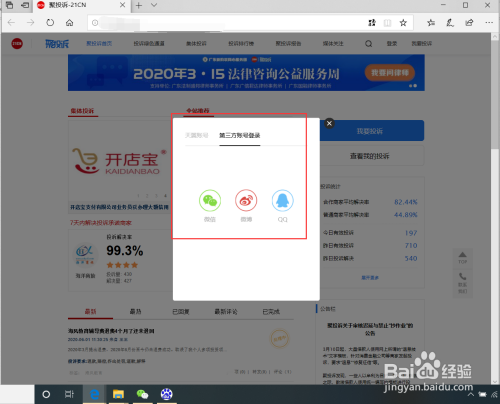Click the browser Forward arrow
The image size is (500, 404).
pos(30,23)
